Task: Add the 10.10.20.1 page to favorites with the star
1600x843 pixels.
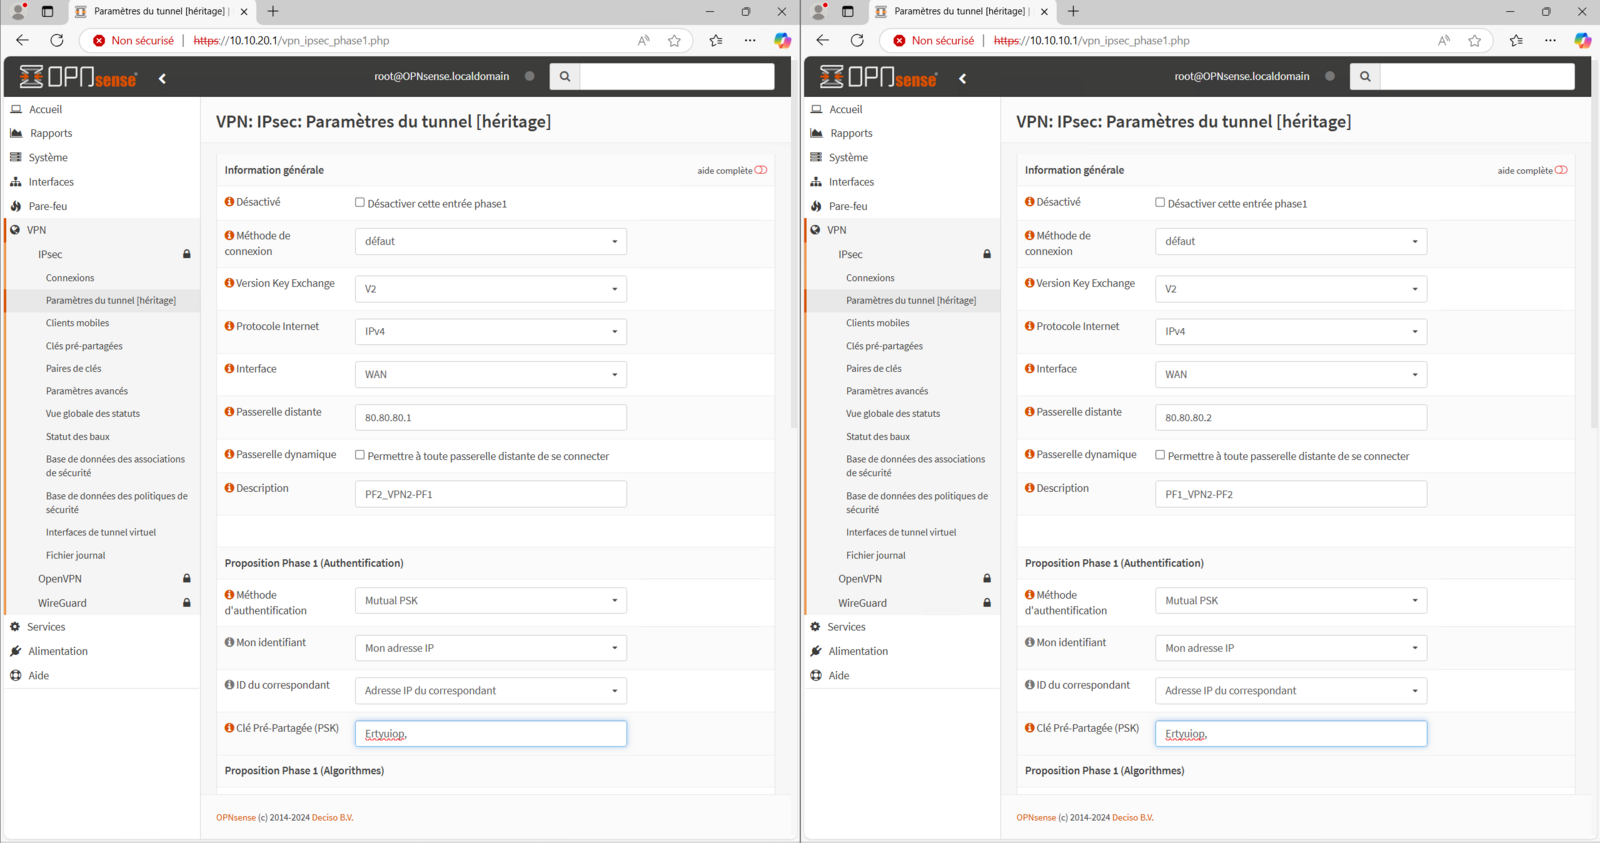Action: [674, 41]
